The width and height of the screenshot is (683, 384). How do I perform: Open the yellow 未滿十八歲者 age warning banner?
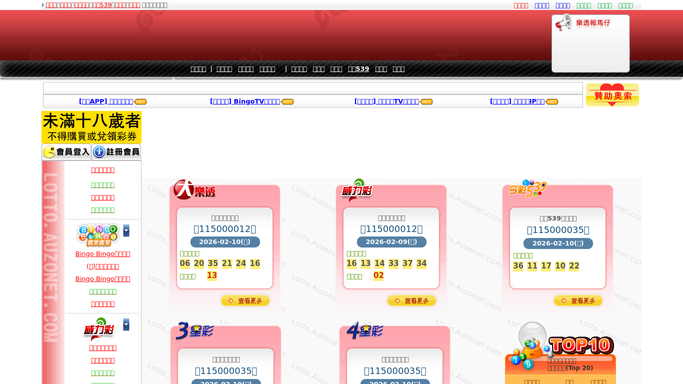coord(91,127)
